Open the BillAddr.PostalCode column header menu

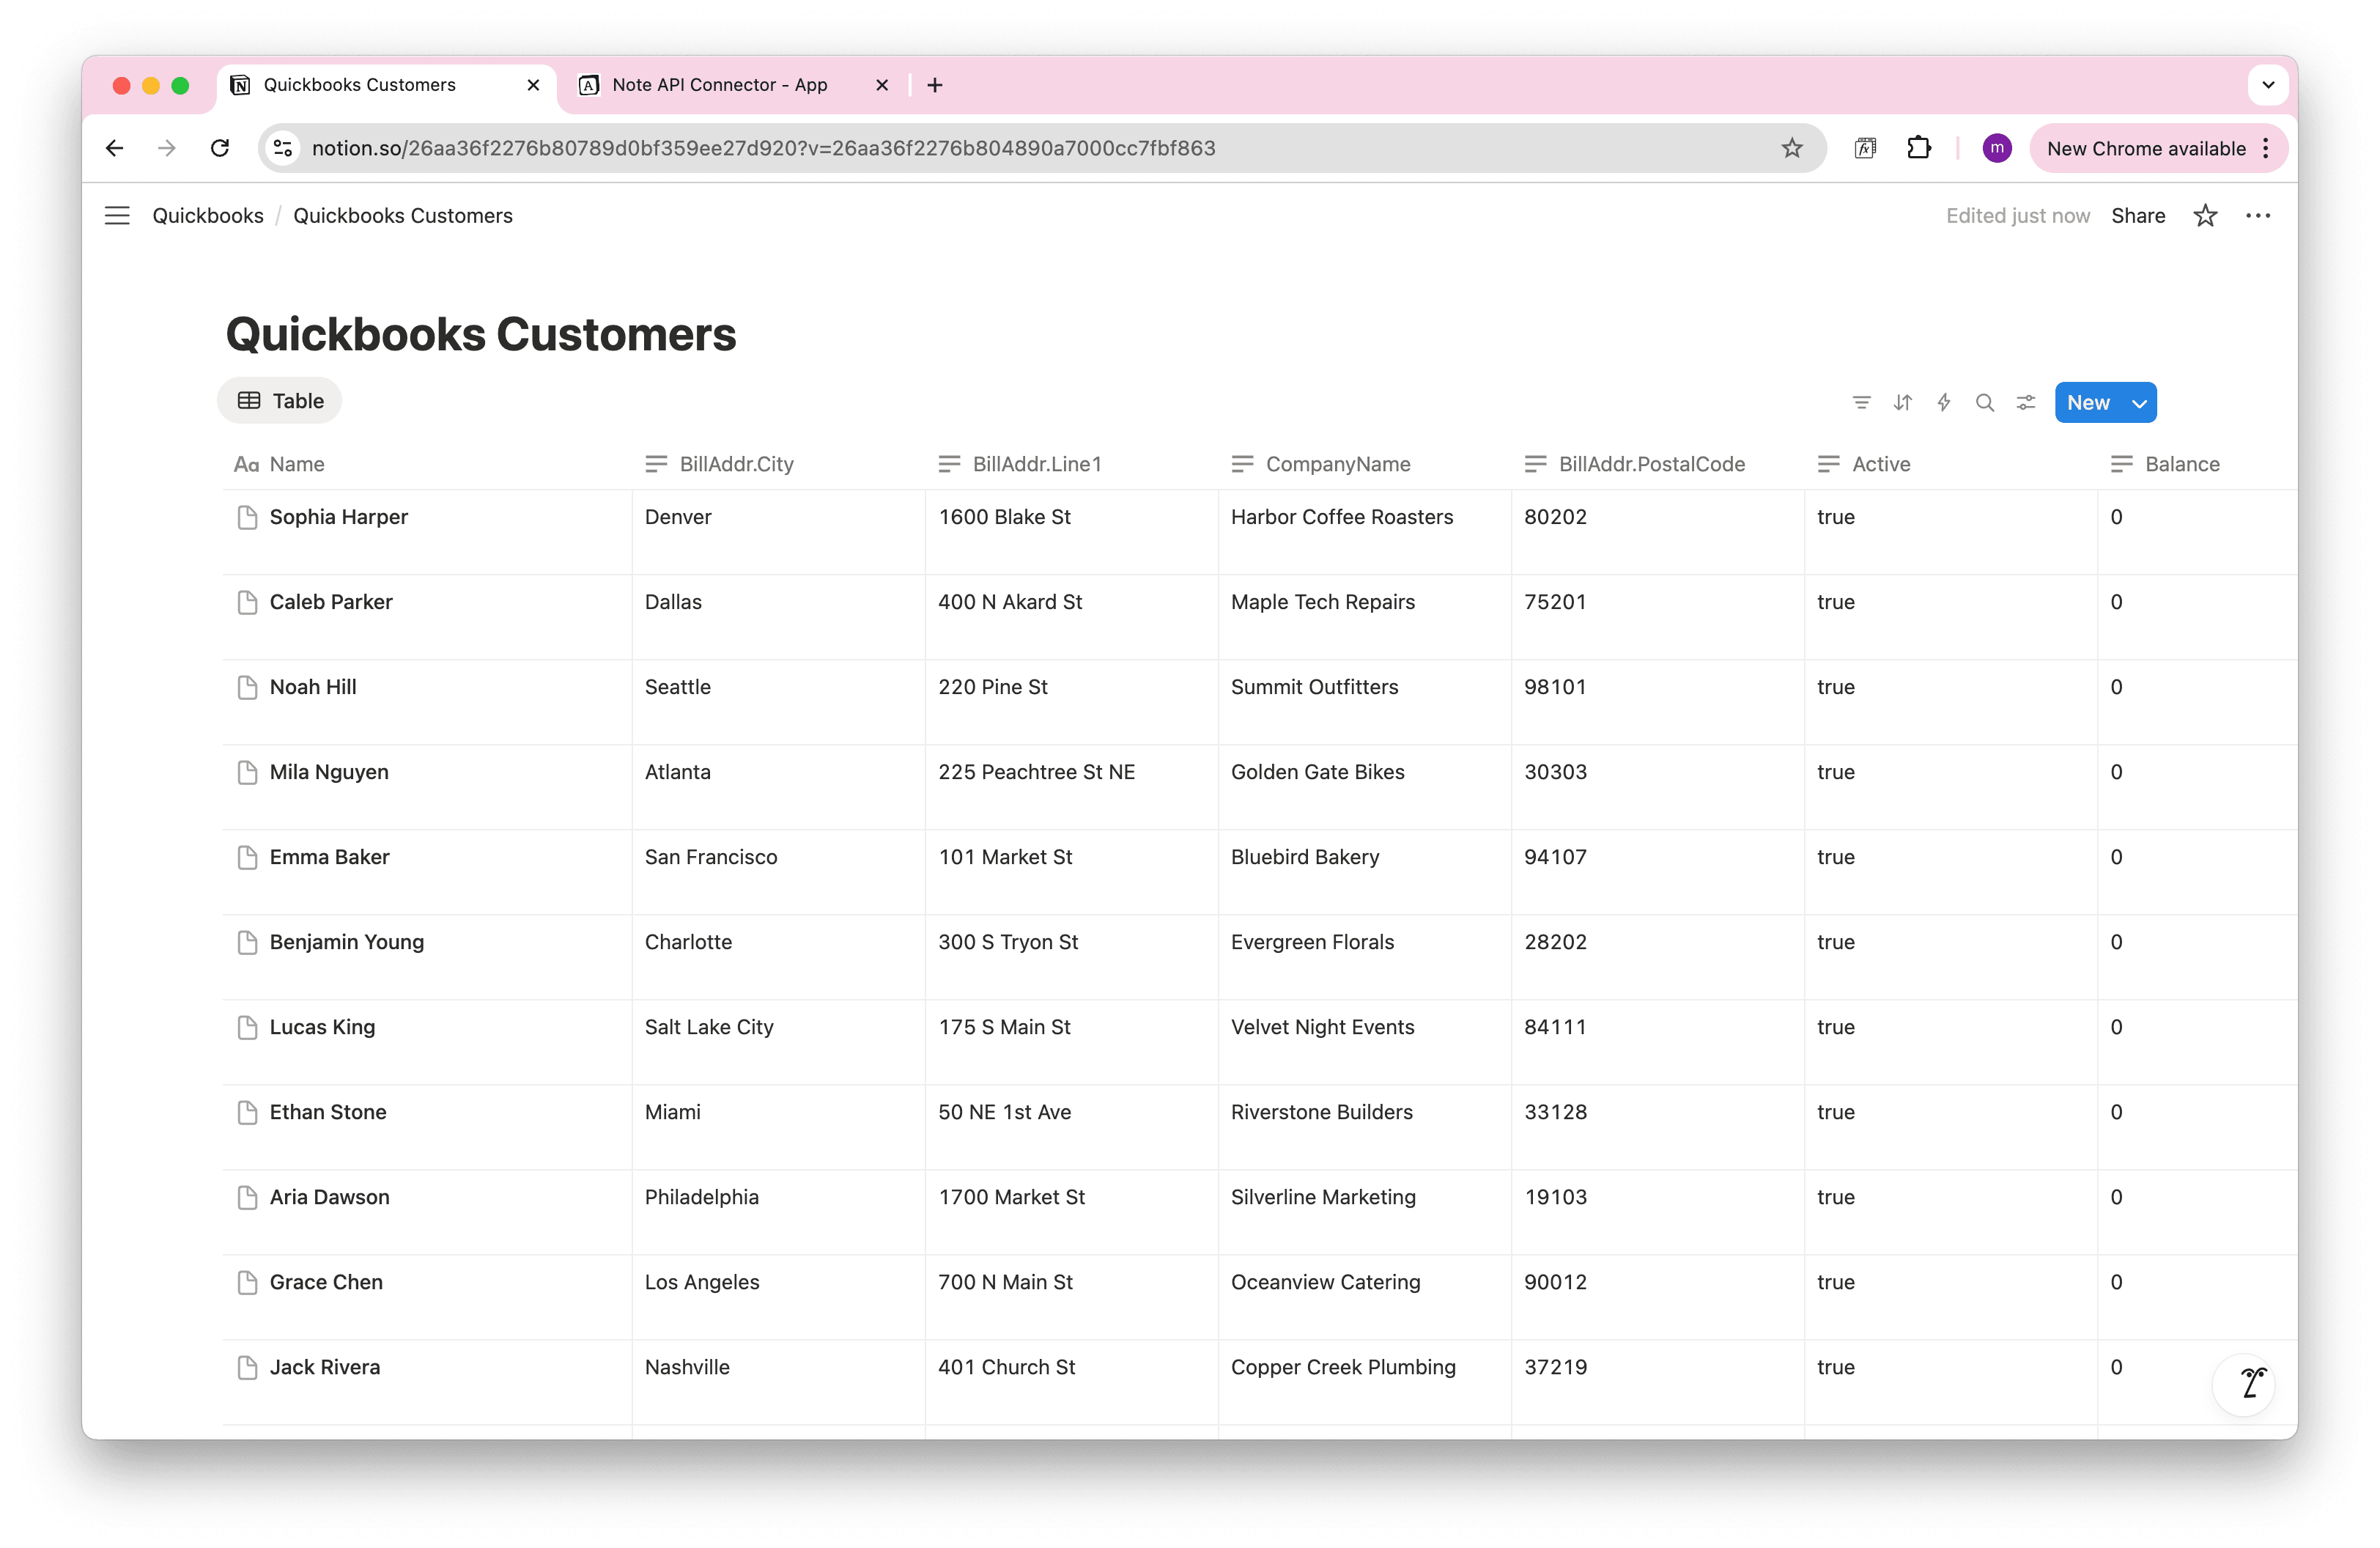pyautogui.click(x=1658, y=464)
